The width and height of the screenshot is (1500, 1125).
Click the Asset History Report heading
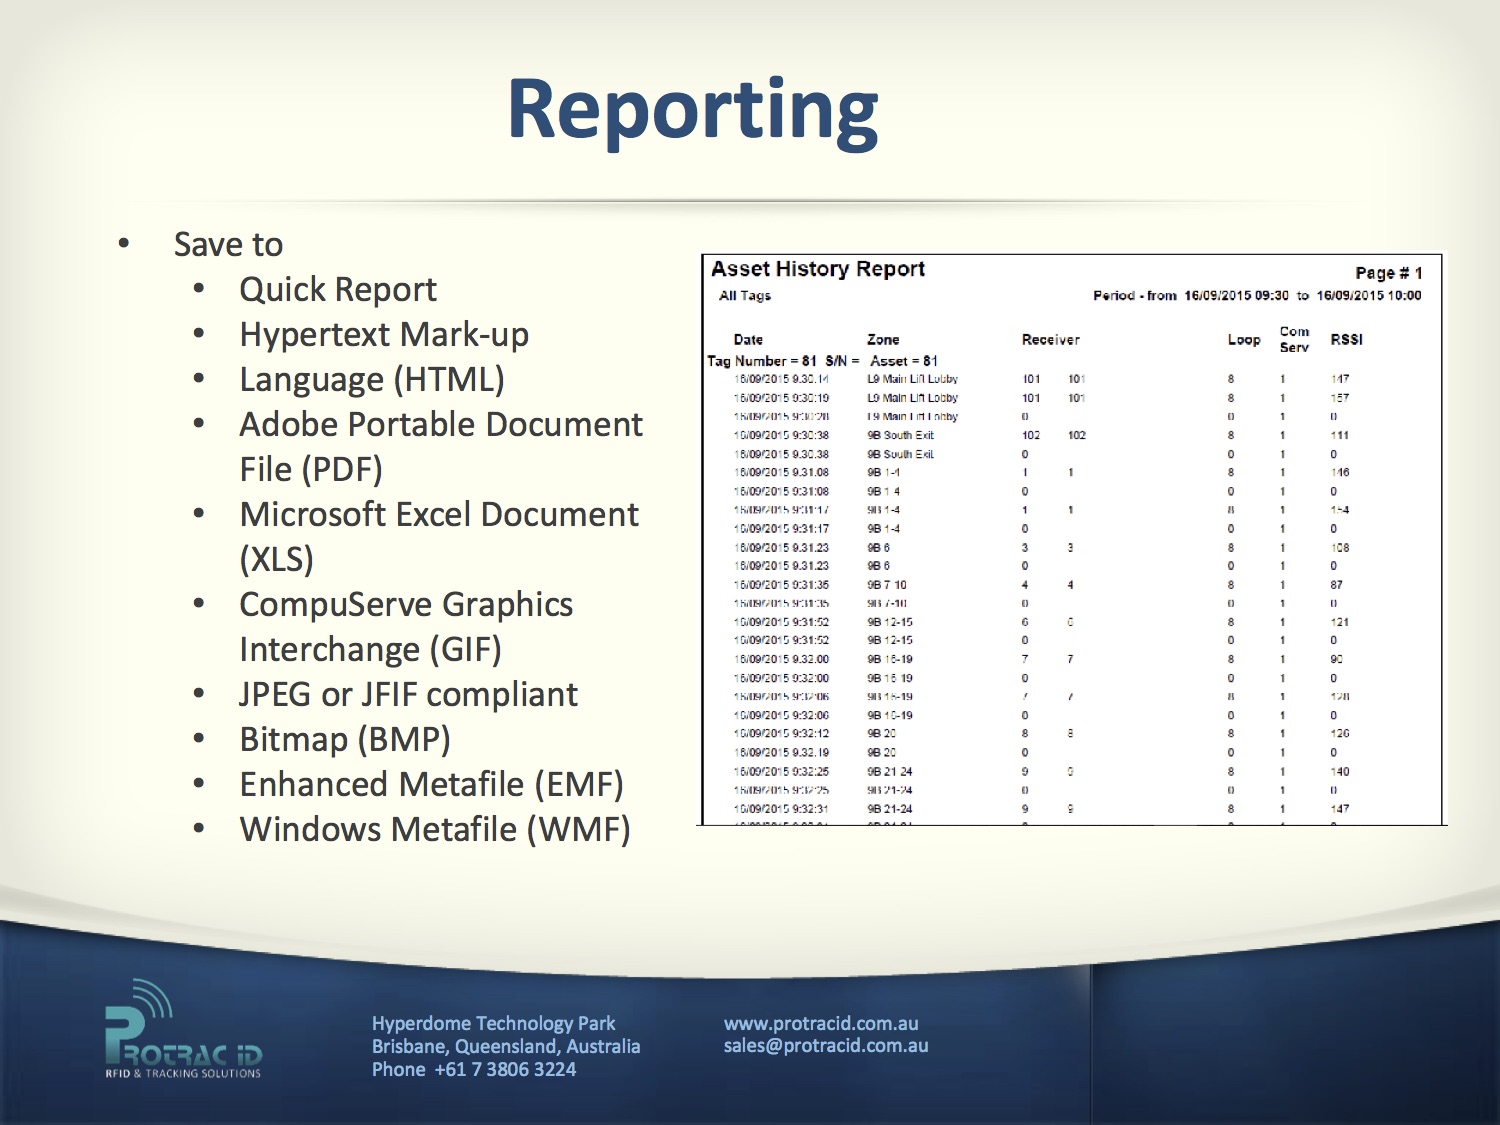coord(817,269)
